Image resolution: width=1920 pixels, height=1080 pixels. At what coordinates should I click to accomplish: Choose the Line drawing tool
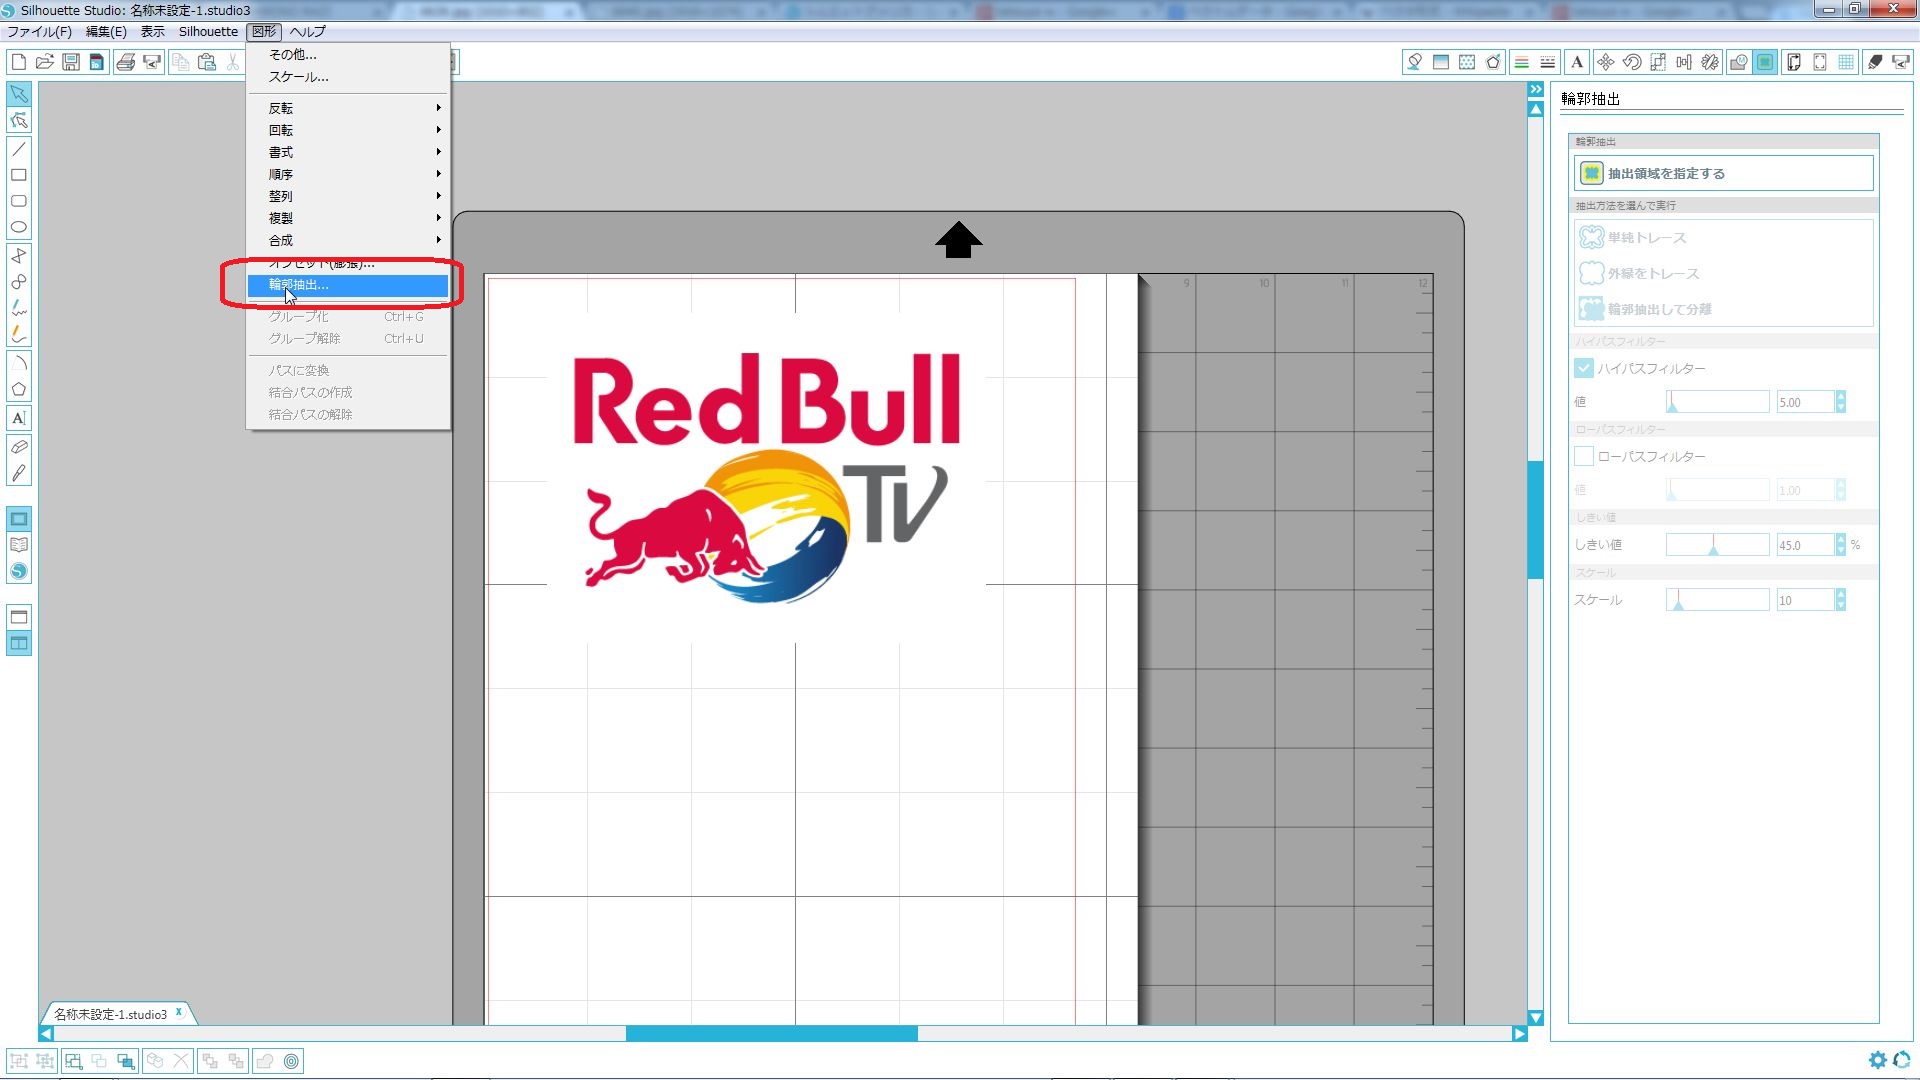19,149
